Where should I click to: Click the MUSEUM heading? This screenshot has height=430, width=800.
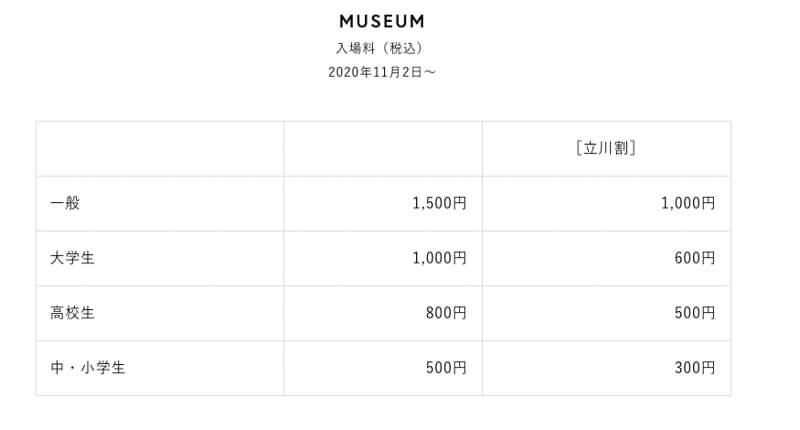(382, 21)
